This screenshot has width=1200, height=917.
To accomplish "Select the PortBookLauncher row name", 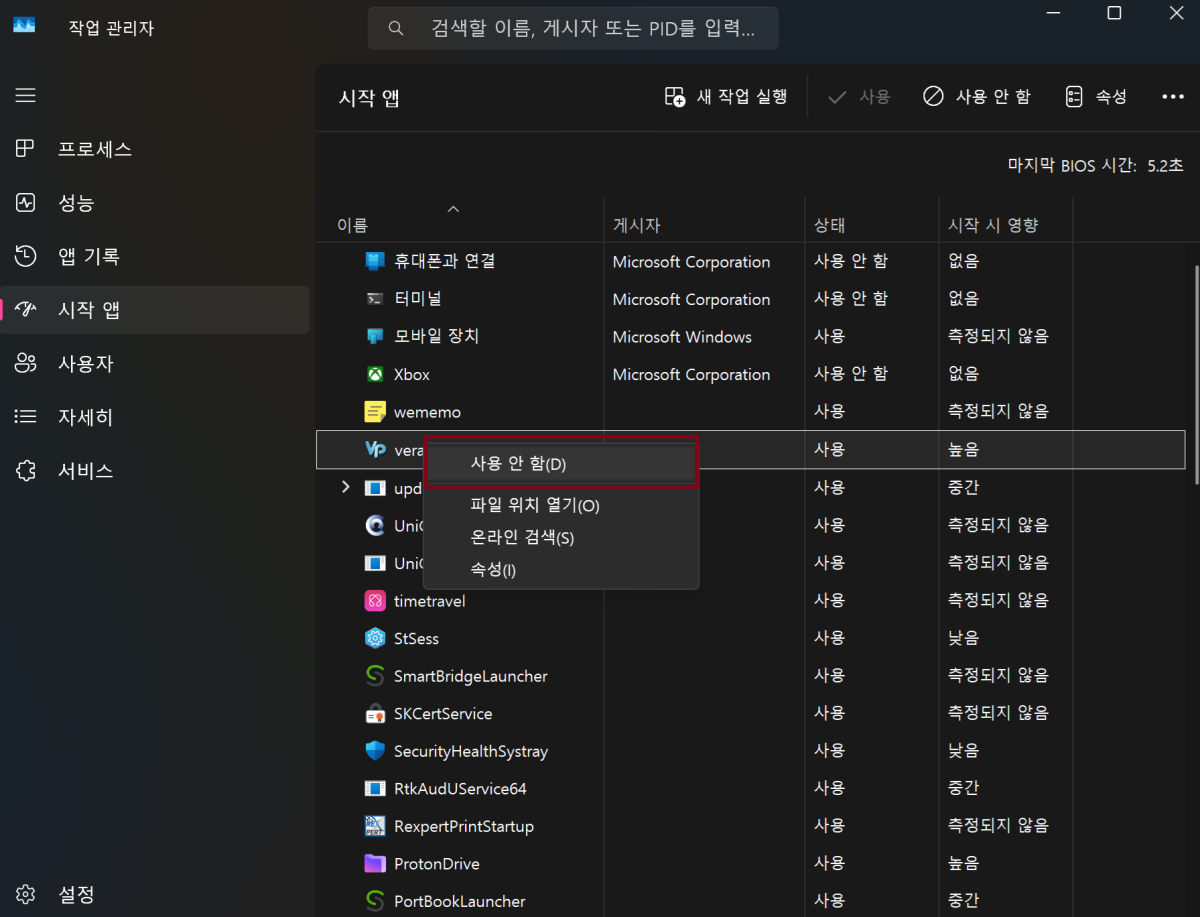I will [460, 901].
